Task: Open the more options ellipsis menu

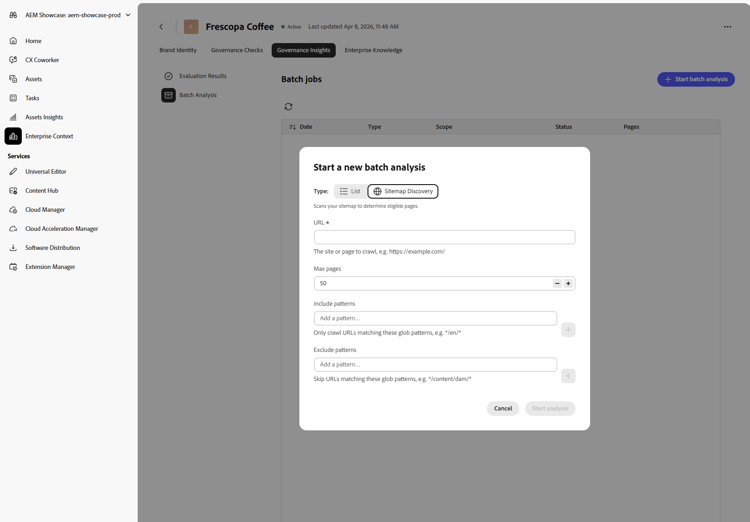Action: (x=728, y=27)
